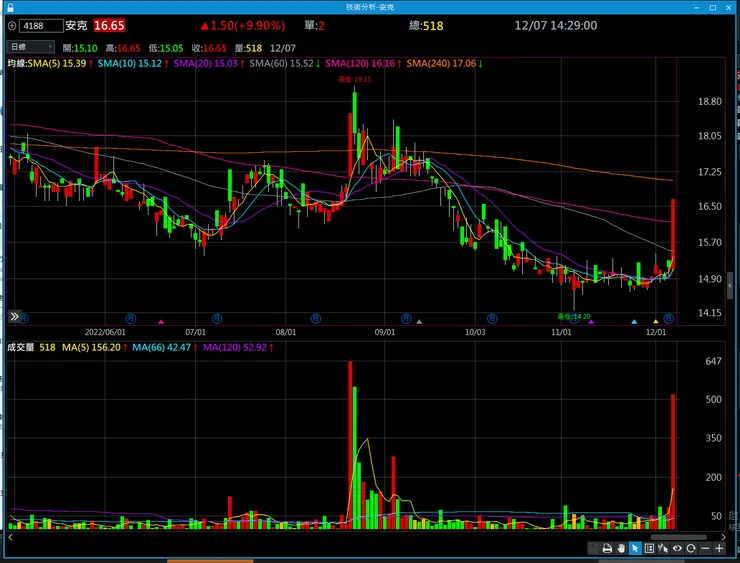
Task: Click the print icon in bottom toolbar
Action: tap(607, 548)
